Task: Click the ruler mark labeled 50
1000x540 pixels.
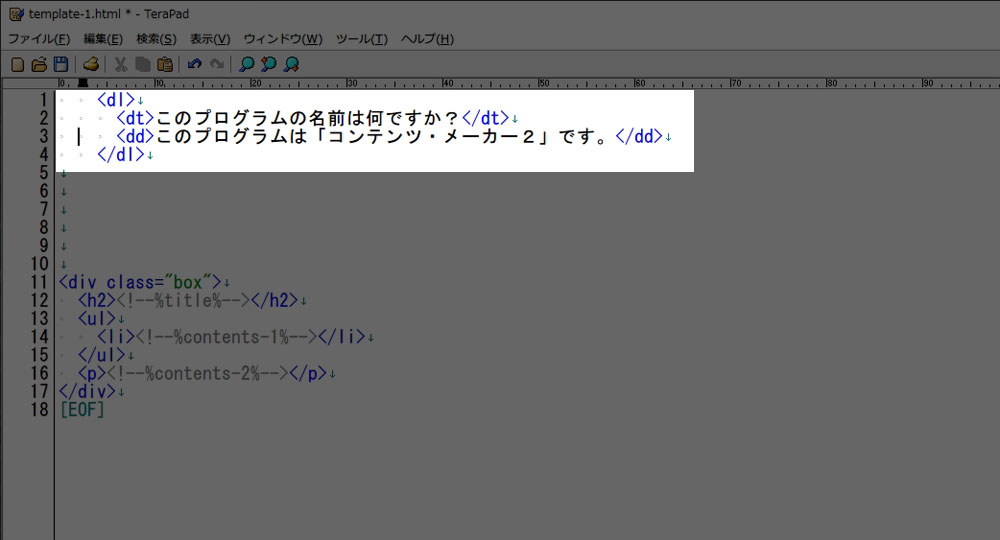Action: (x=543, y=83)
